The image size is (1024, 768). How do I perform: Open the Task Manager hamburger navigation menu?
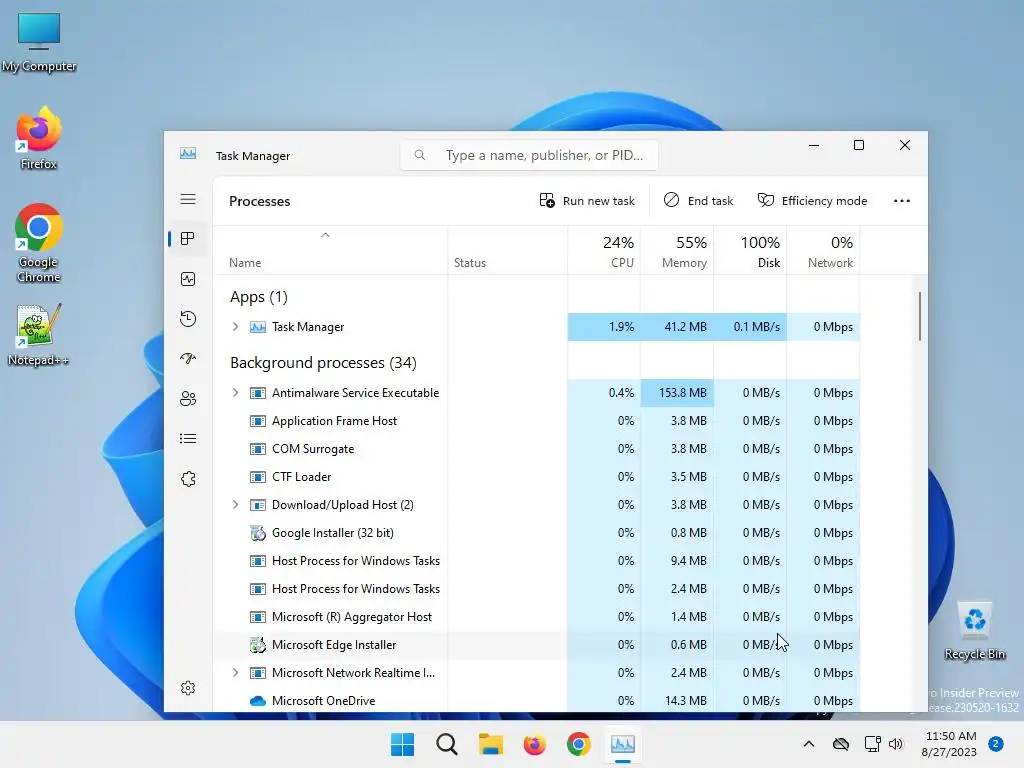pyautogui.click(x=188, y=199)
